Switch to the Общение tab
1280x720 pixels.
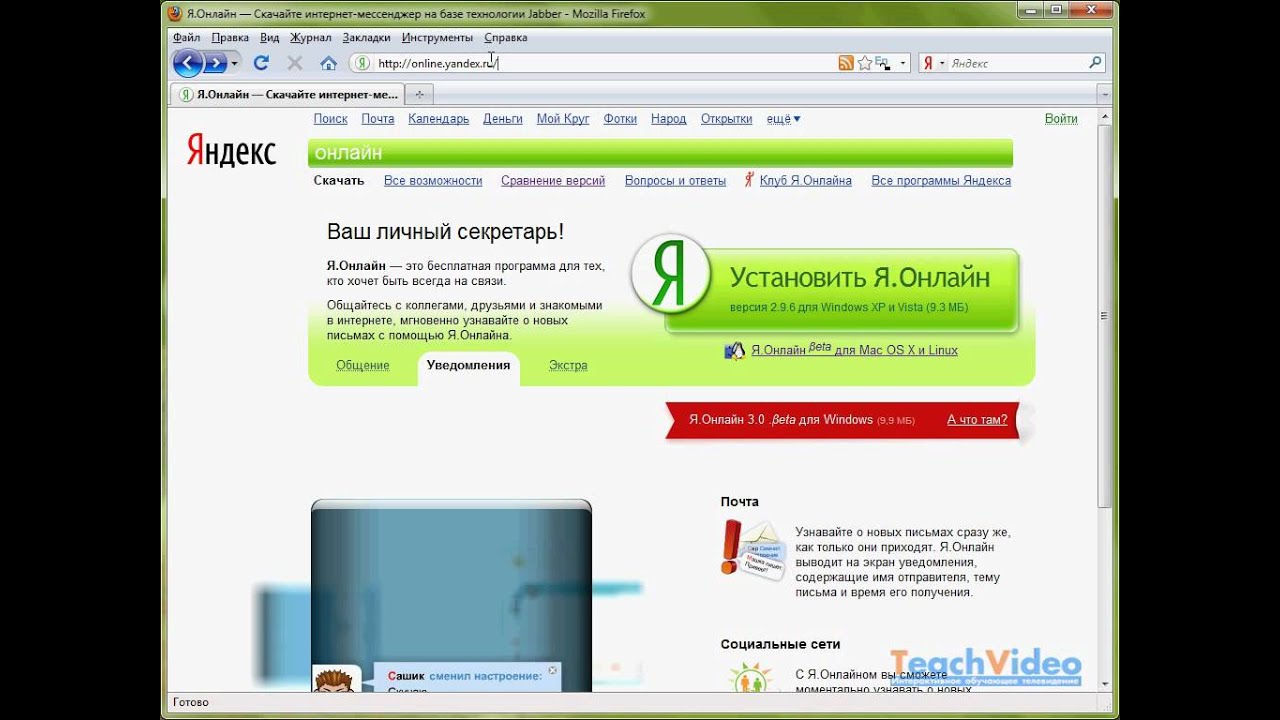pos(362,365)
